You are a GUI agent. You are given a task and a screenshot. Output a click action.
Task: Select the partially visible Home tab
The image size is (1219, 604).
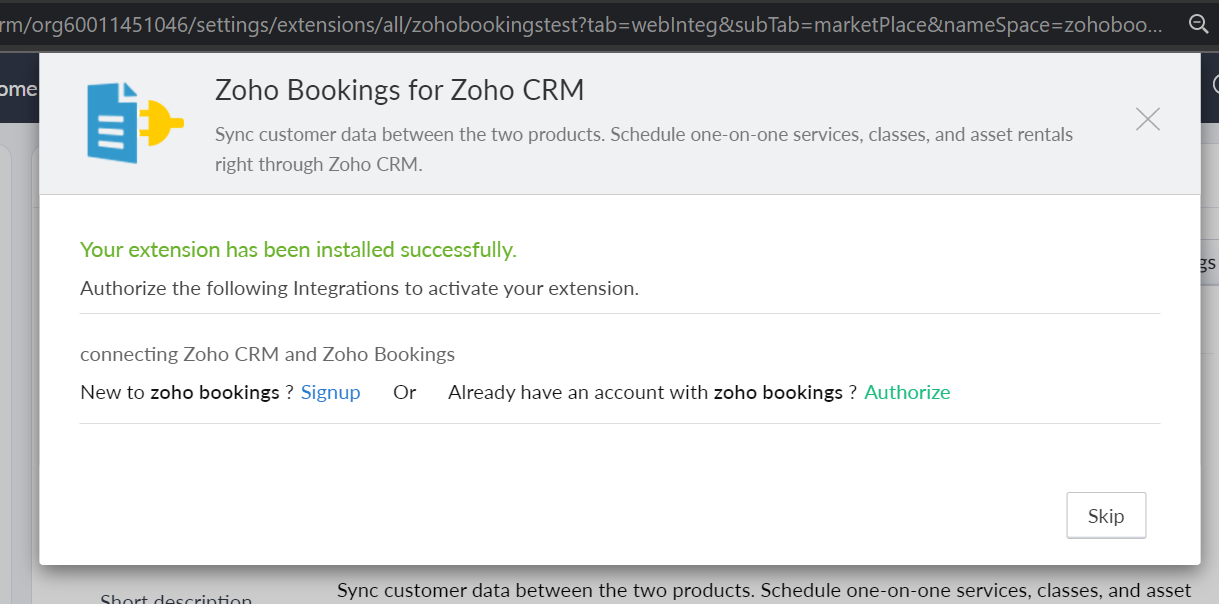(x=18, y=89)
